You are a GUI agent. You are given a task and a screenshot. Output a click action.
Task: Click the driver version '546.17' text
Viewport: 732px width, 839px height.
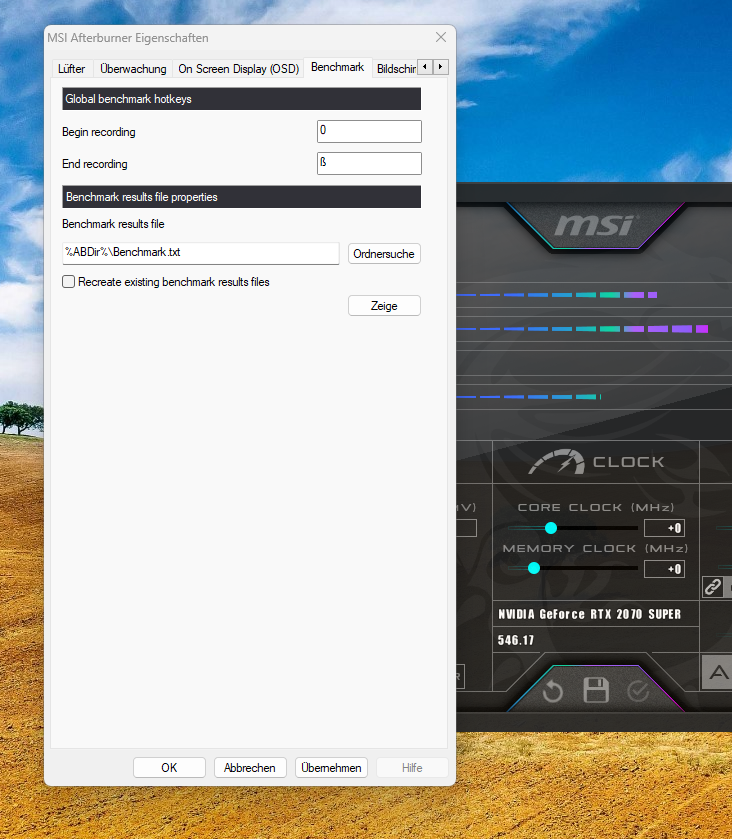(x=516, y=640)
